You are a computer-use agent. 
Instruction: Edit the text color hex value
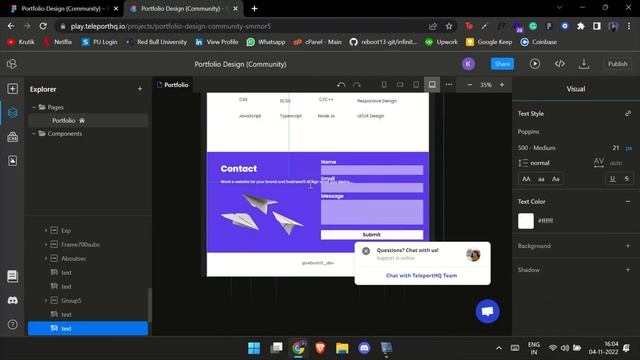click(x=545, y=221)
